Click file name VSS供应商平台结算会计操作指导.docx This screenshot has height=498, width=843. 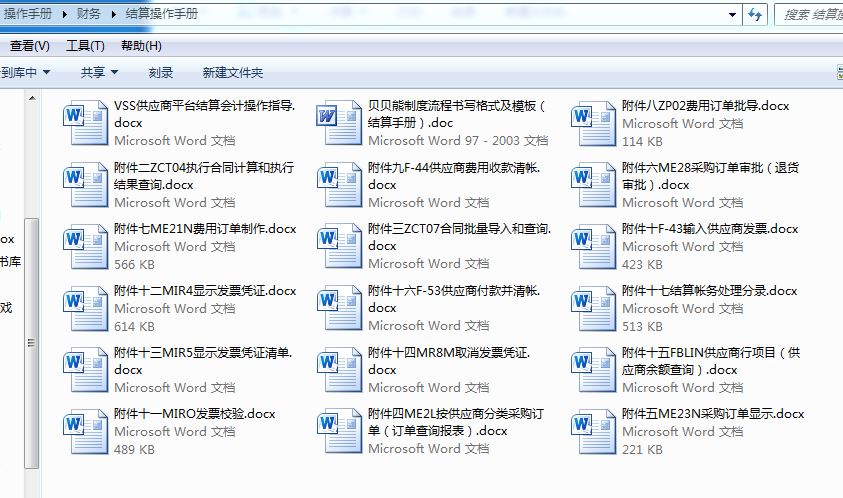click(x=204, y=114)
